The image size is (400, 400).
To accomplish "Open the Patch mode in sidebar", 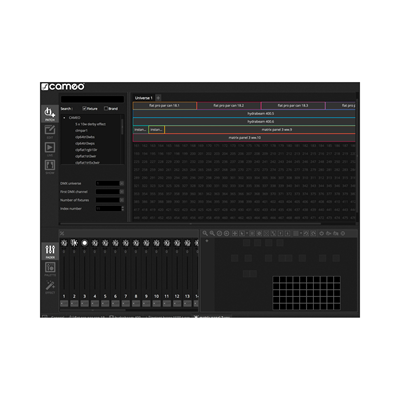I will click(x=50, y=114).
